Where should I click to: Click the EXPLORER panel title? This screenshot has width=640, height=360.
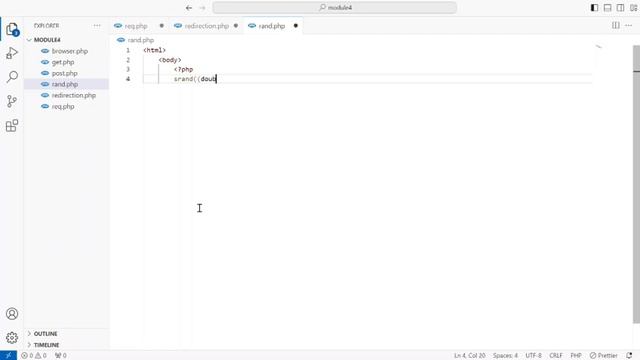click(x=46, y=26)
